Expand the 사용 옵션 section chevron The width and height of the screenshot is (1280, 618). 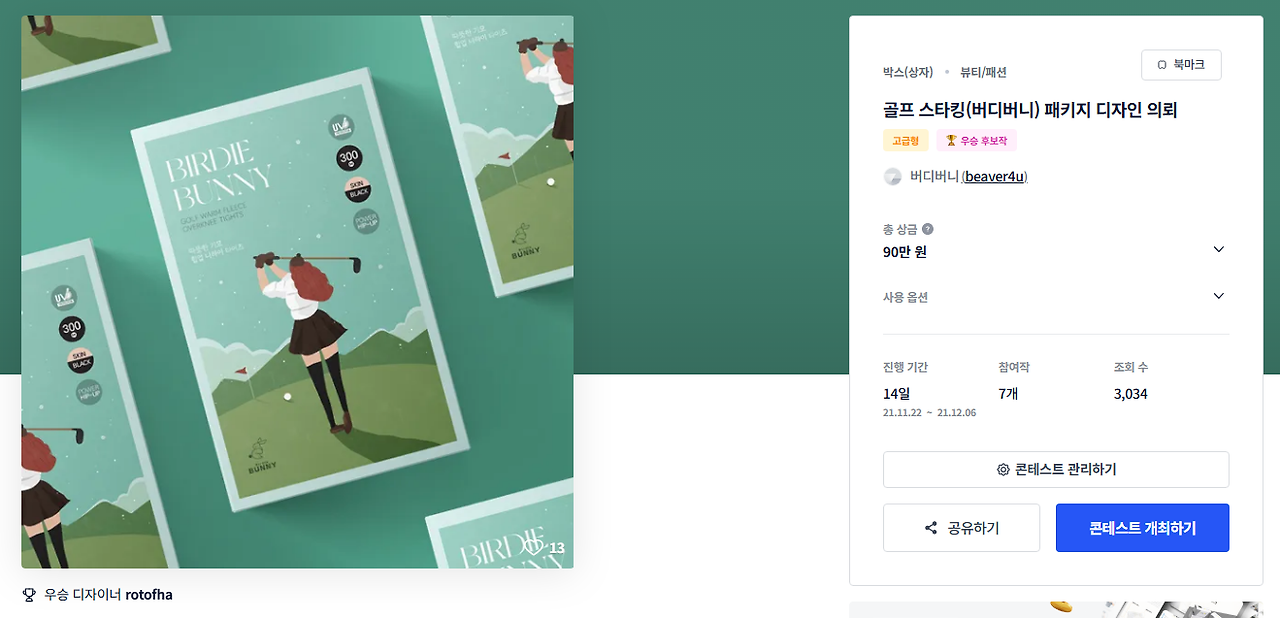[1218, 296]
